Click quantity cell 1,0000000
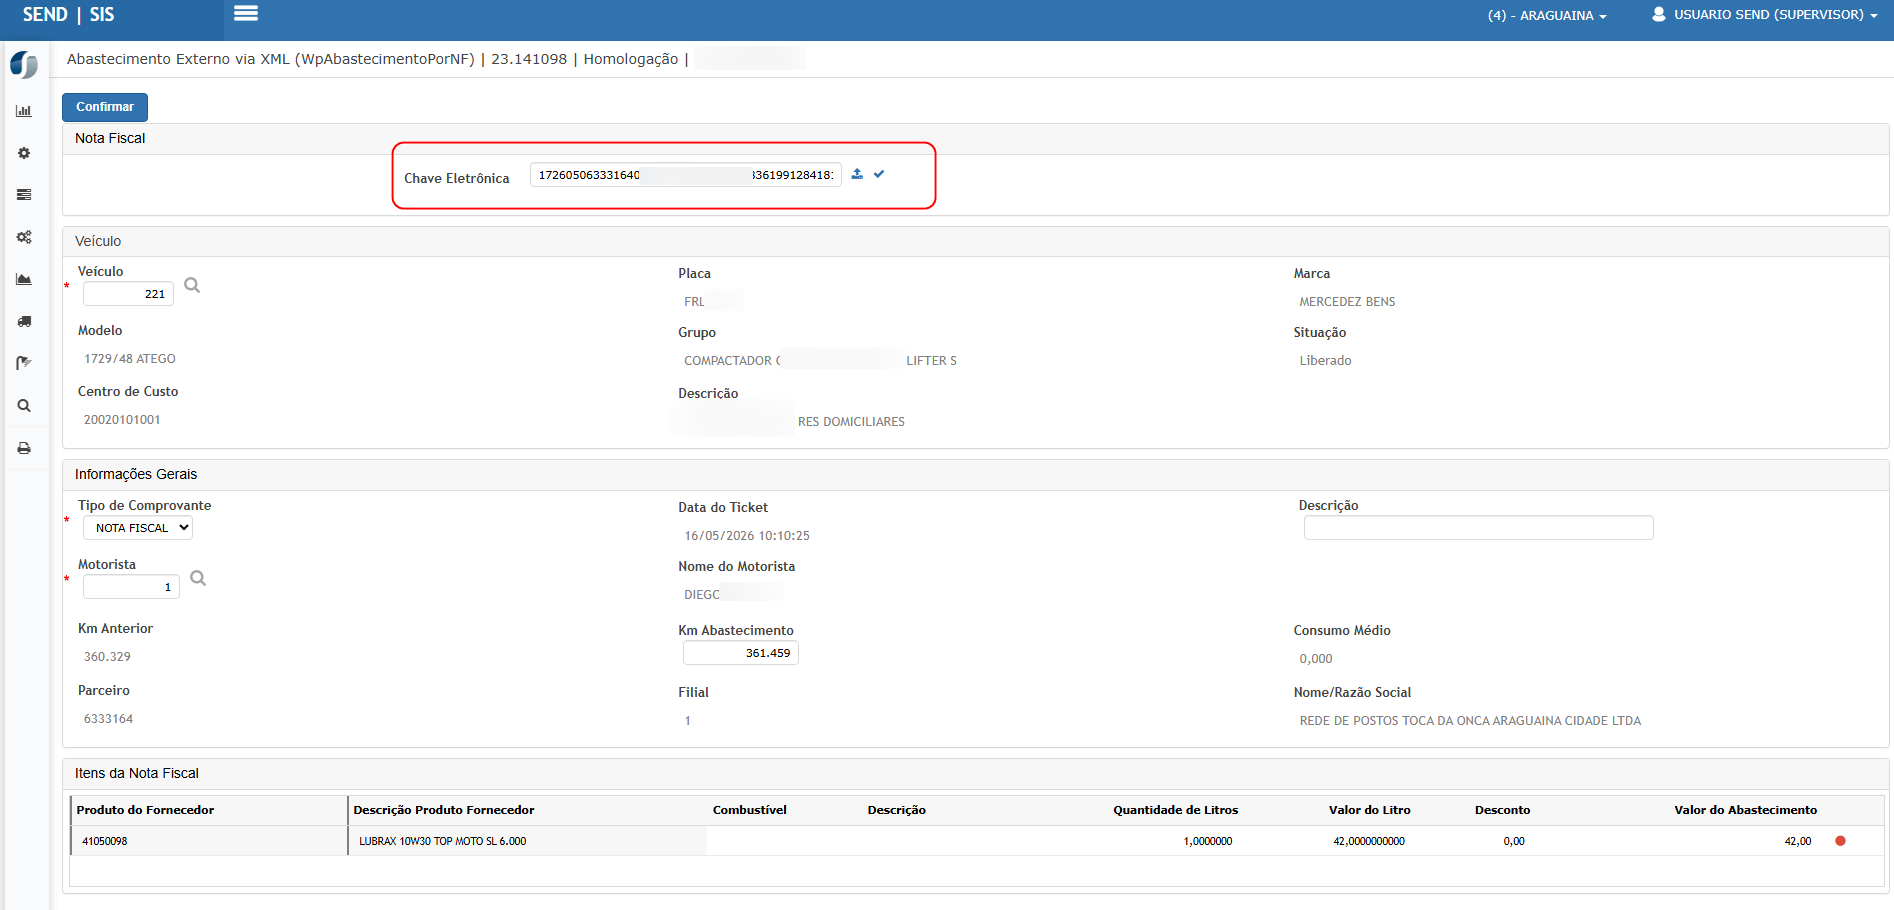The image size is (1894, 910). [x=1208, y=842]
